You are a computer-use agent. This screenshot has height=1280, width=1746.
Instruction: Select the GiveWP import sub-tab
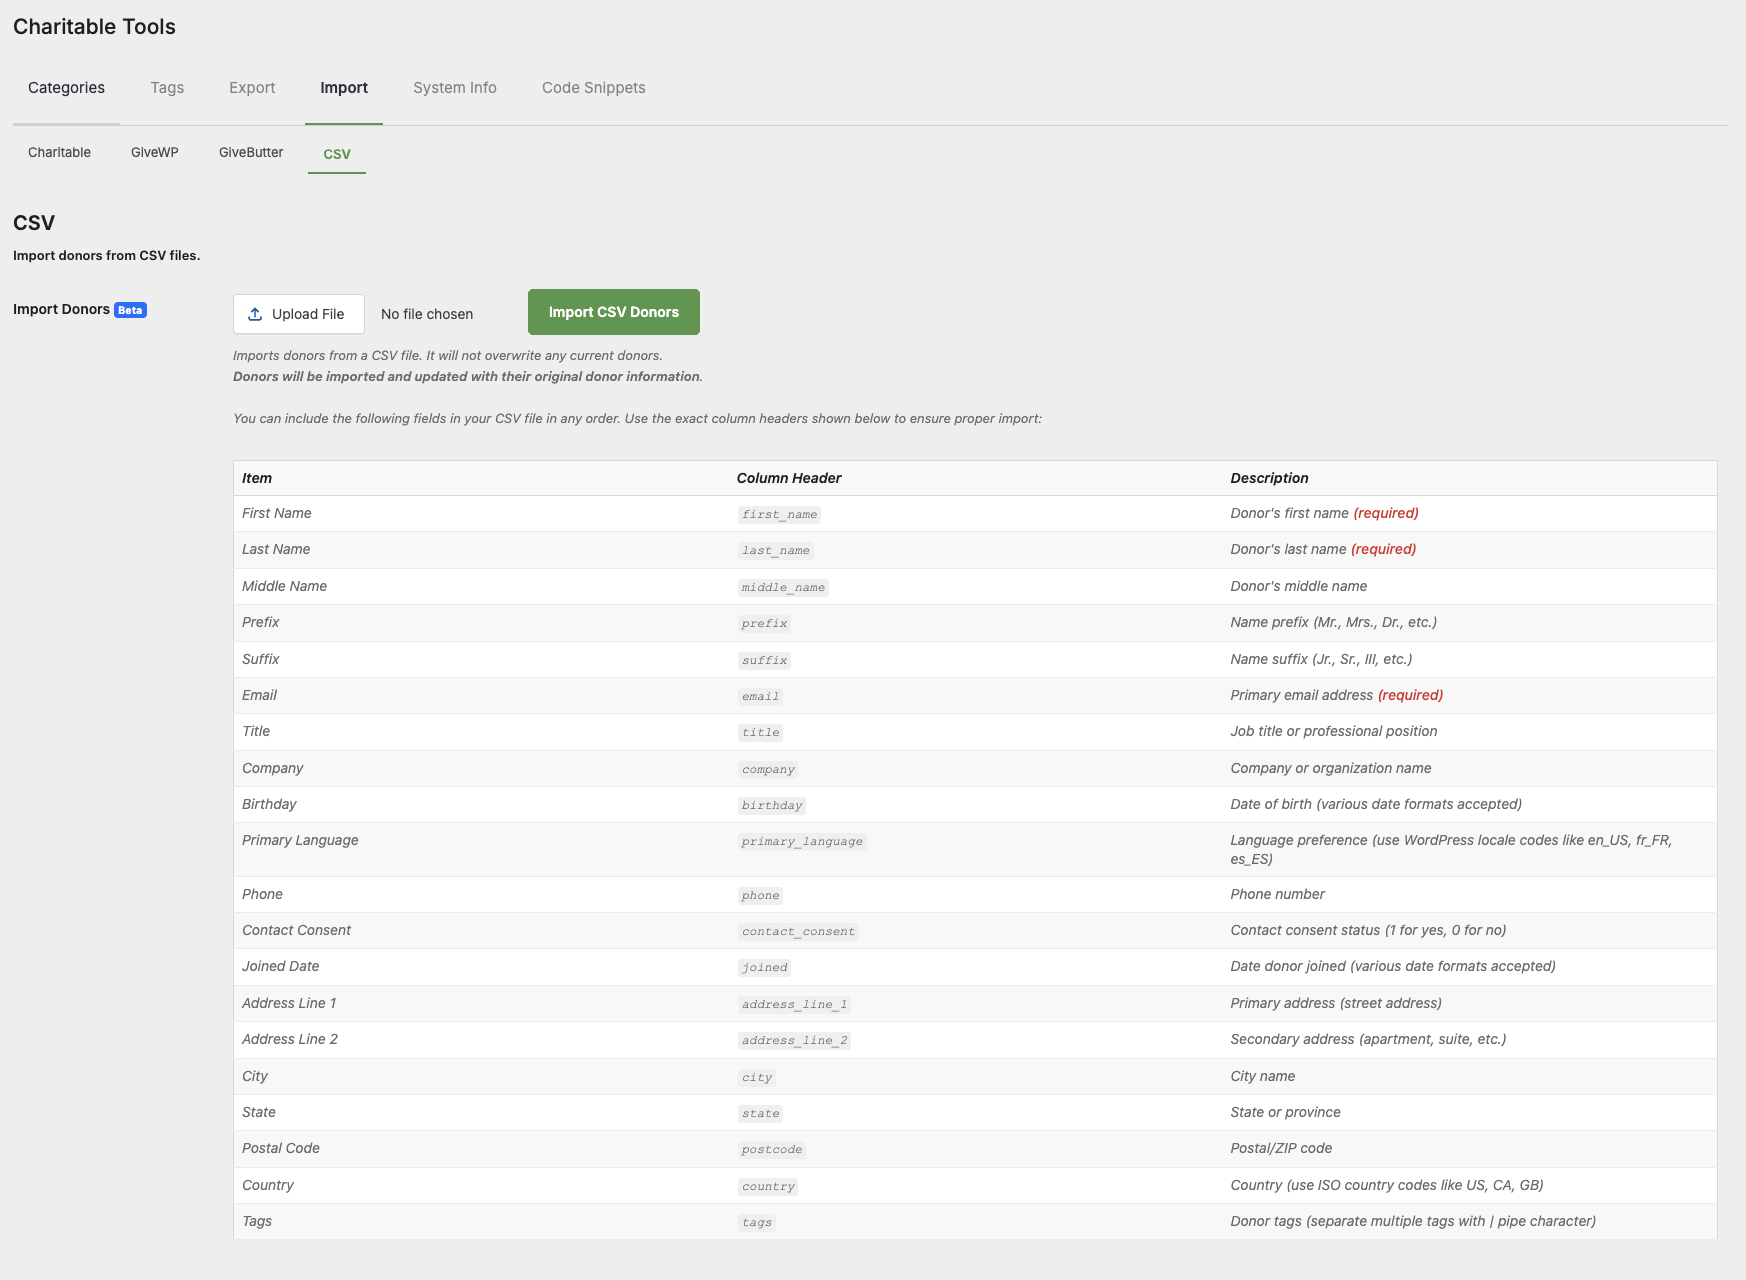(155, 153)
